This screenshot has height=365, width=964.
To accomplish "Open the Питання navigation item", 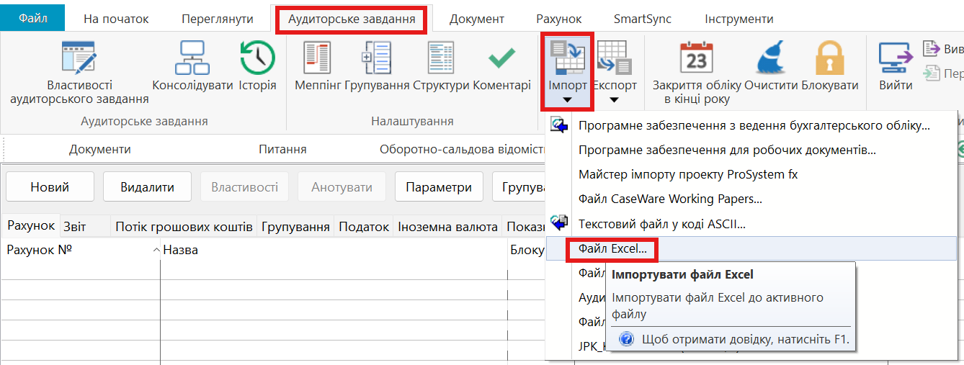I will [x=283, y=149].
